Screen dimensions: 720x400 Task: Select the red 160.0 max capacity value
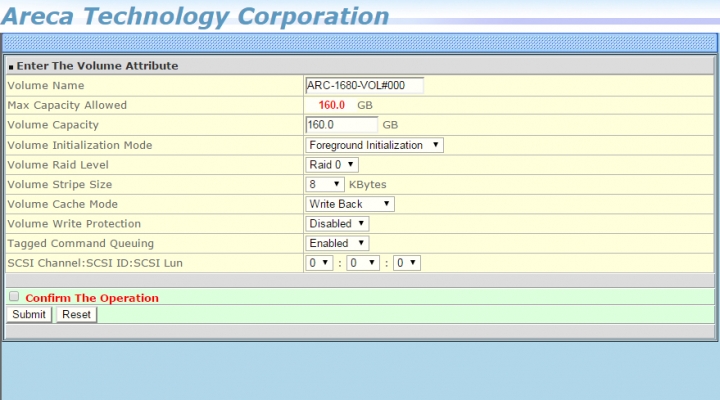pos(332,105)
